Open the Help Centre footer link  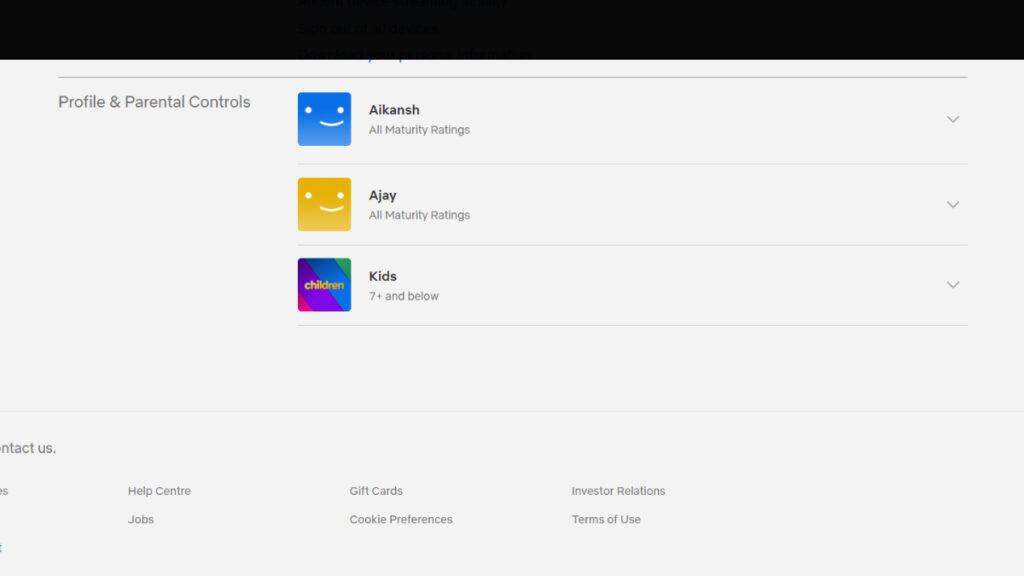(x=159, y=491)
